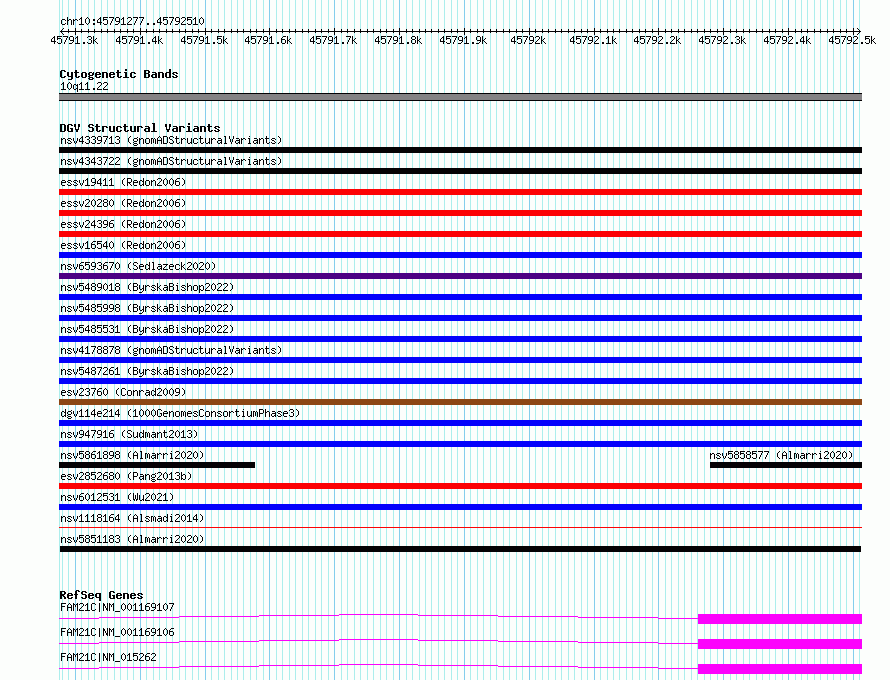The height and width of the screenshot is (680, 890).
Task: Click the short black bar under nsv5861898
Action: coord(157,465)
